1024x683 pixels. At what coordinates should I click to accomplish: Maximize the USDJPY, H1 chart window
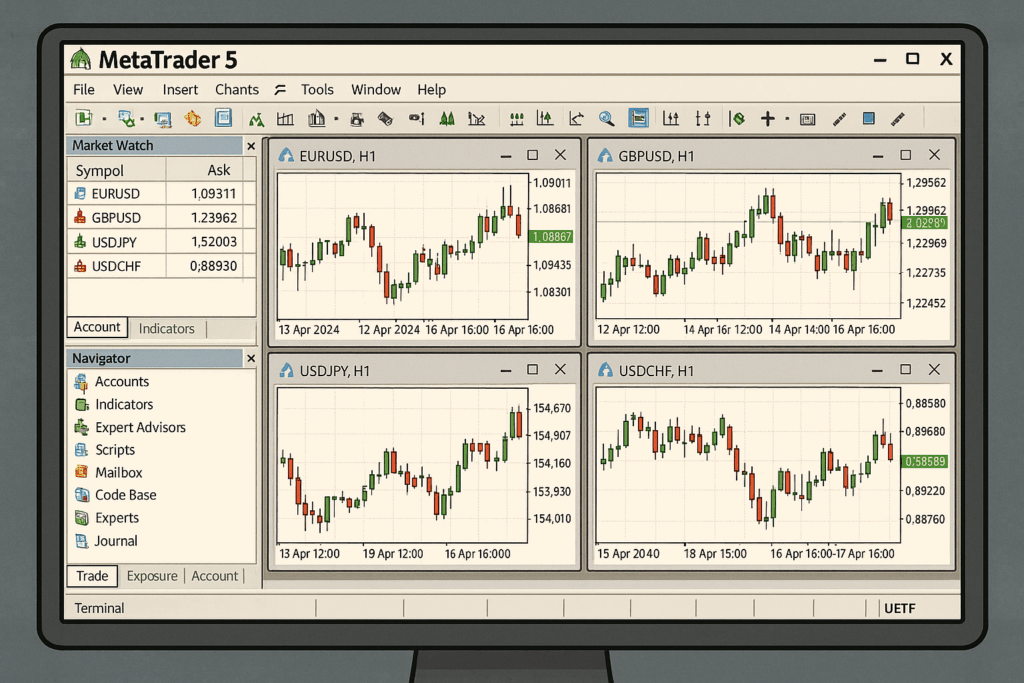point(533,370)
